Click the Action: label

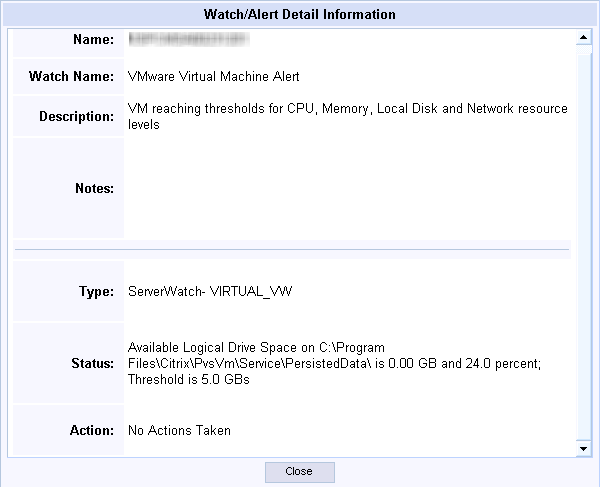pyautogui.click(x=92, y=430)
